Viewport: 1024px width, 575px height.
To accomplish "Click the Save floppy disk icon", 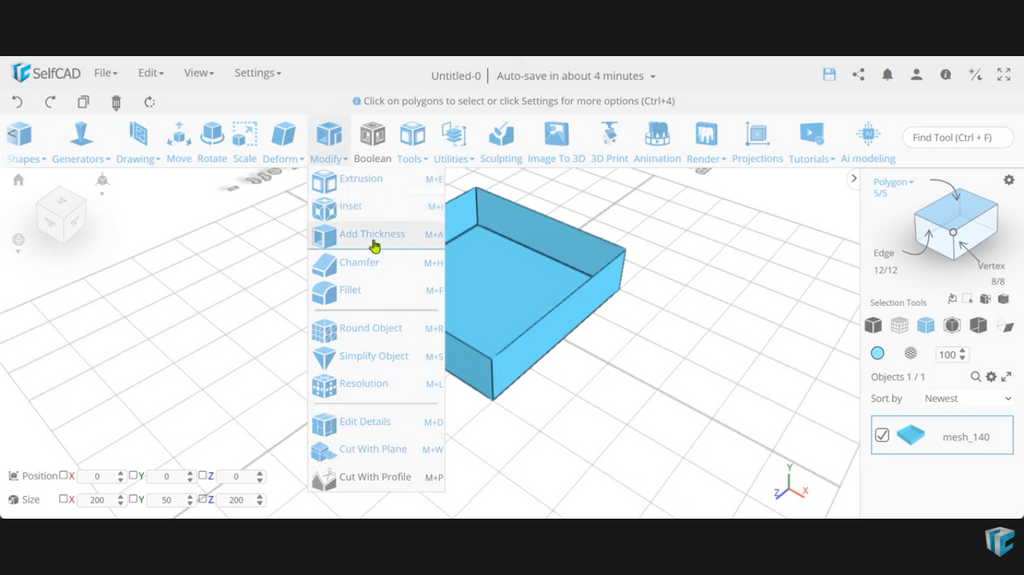I will [x=829, y=74].
